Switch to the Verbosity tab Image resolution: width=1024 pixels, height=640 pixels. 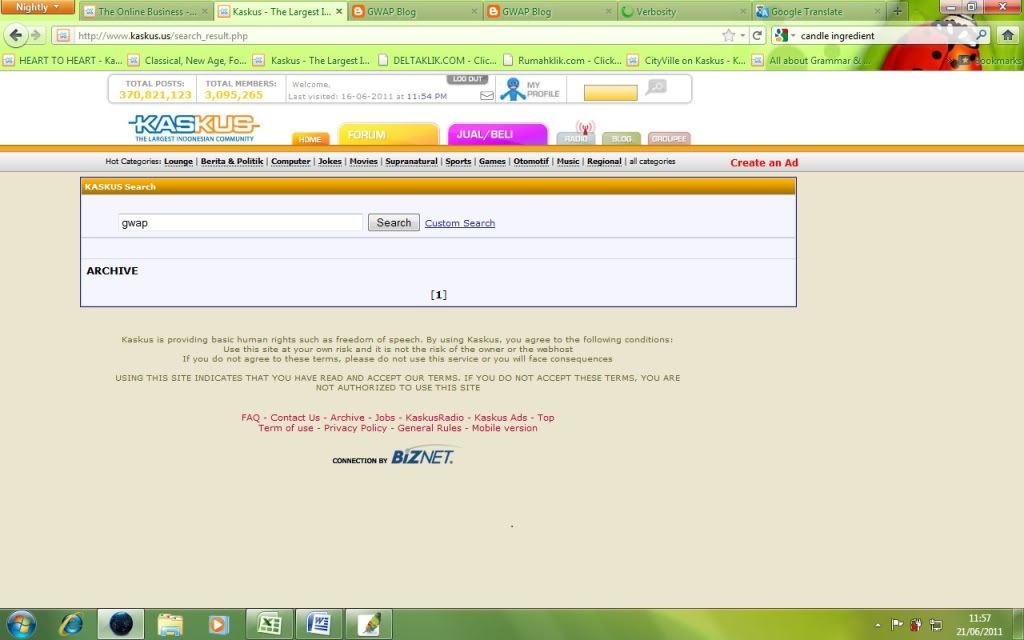coord(684,11)
